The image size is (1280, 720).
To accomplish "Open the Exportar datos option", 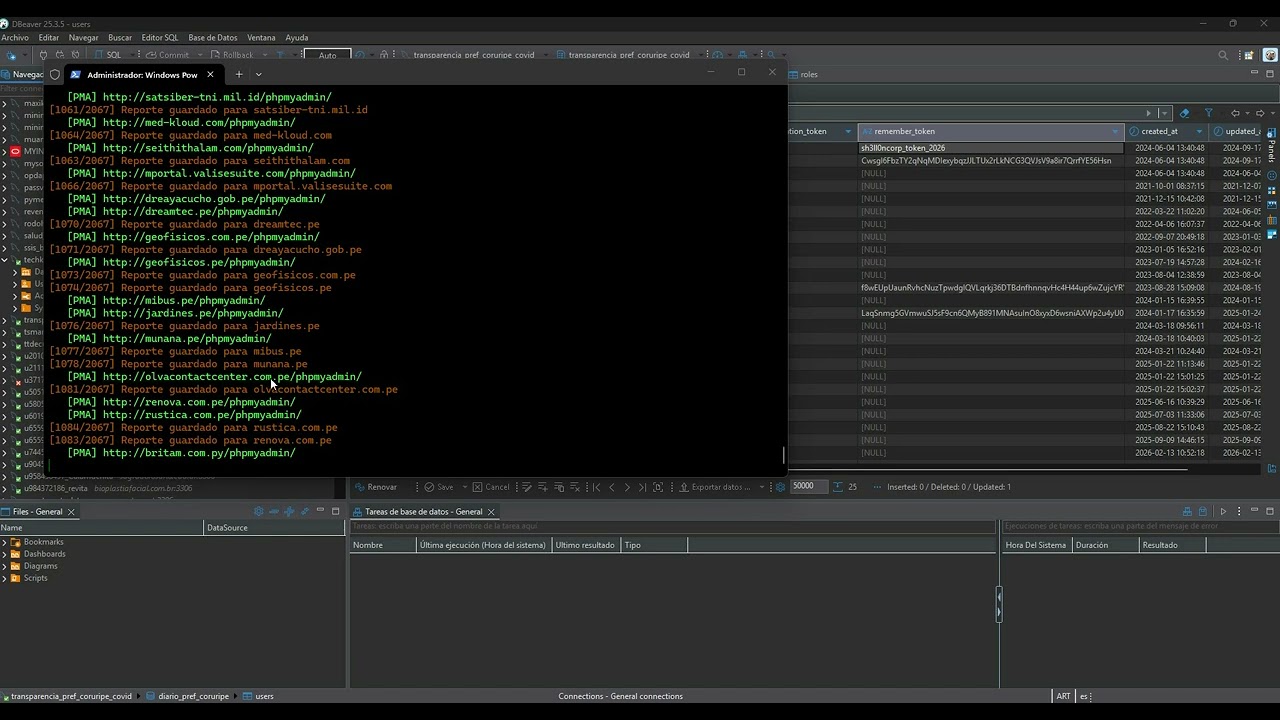I will pos(714,487).
